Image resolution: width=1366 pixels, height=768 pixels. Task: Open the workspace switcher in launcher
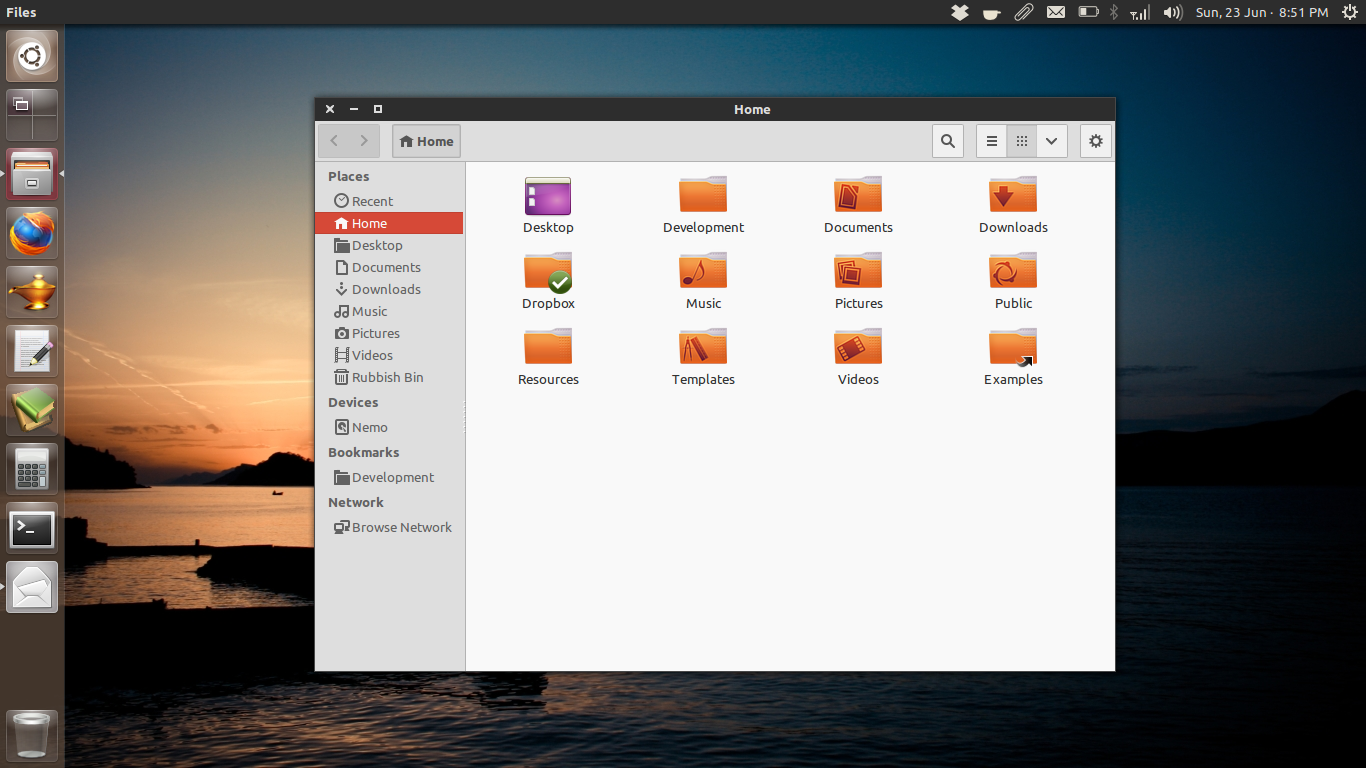tap(32, 115)
